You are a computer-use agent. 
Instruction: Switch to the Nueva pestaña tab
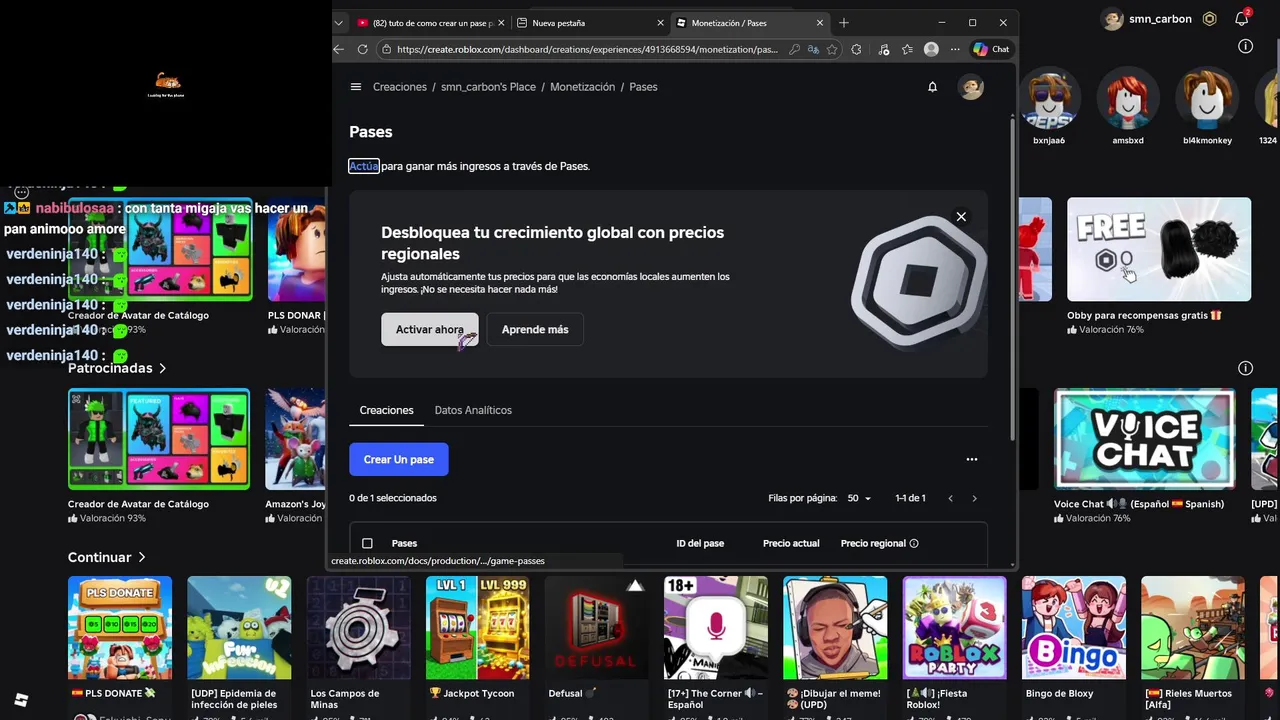[590, 22]
